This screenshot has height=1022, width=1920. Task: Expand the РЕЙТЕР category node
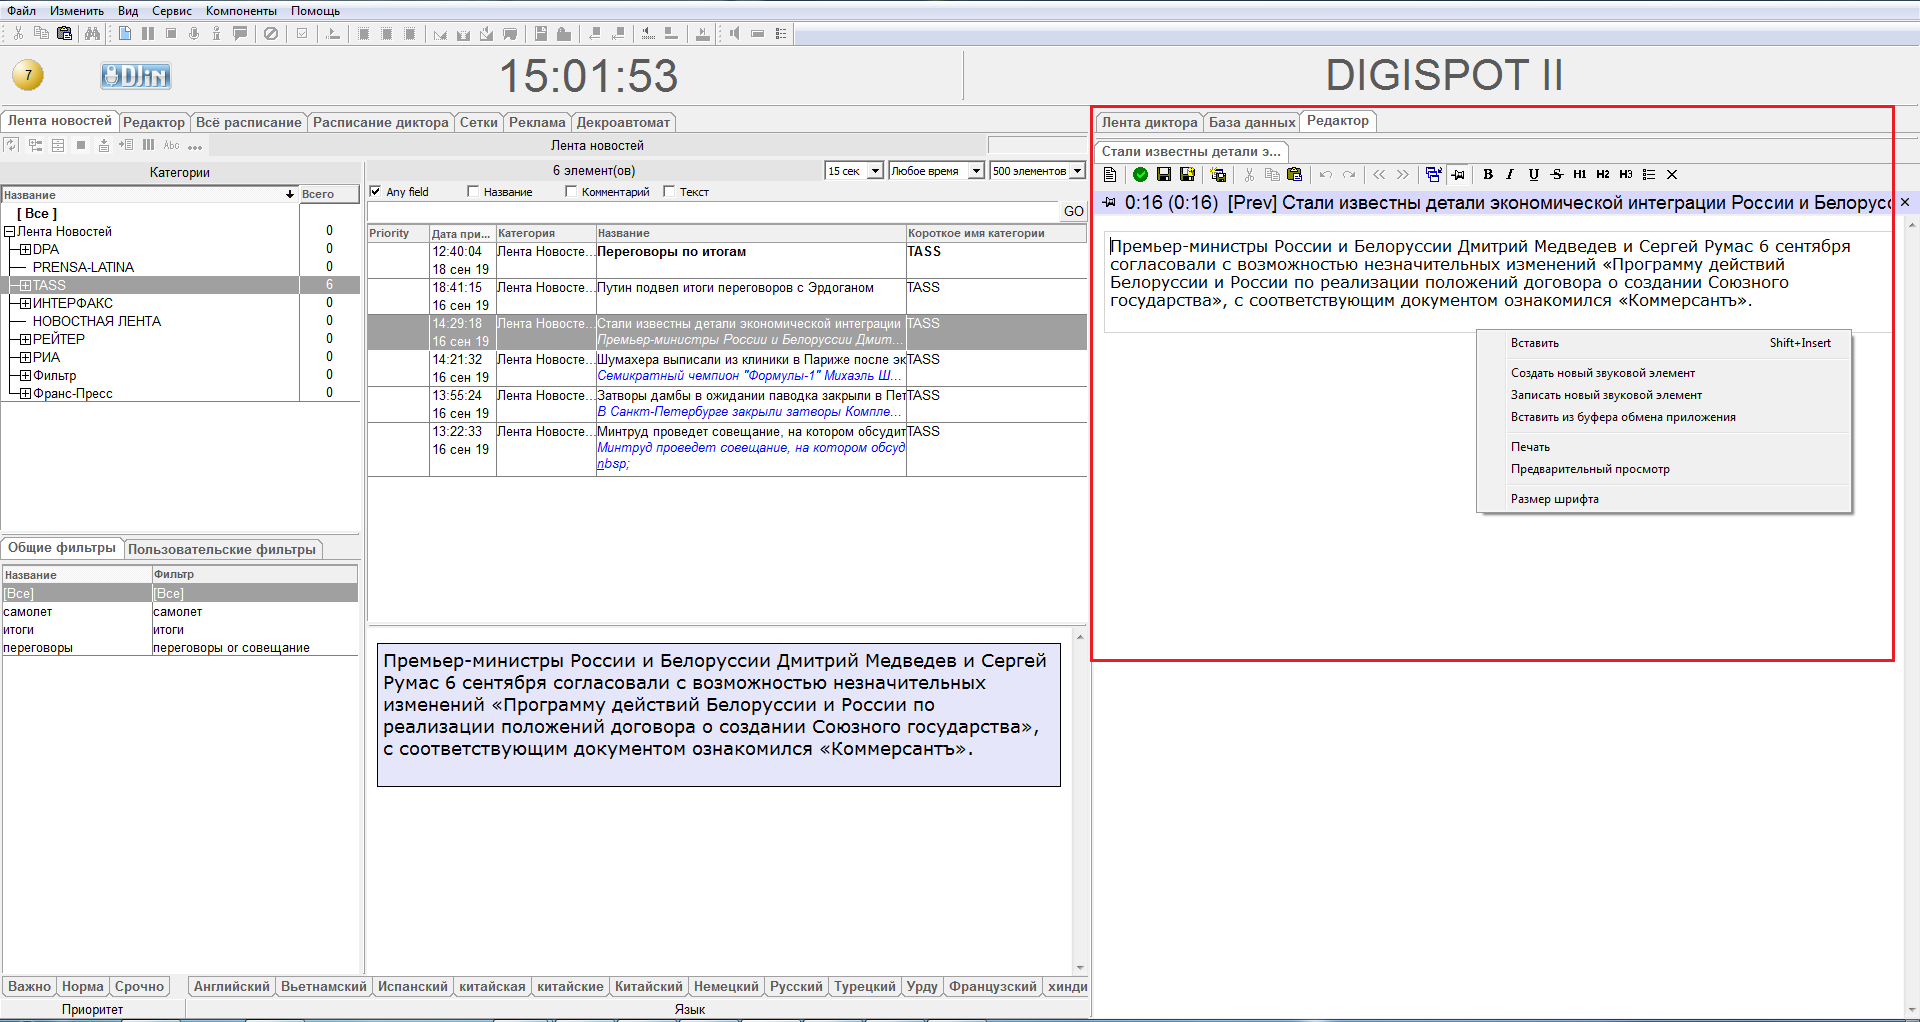pos(25,340)
